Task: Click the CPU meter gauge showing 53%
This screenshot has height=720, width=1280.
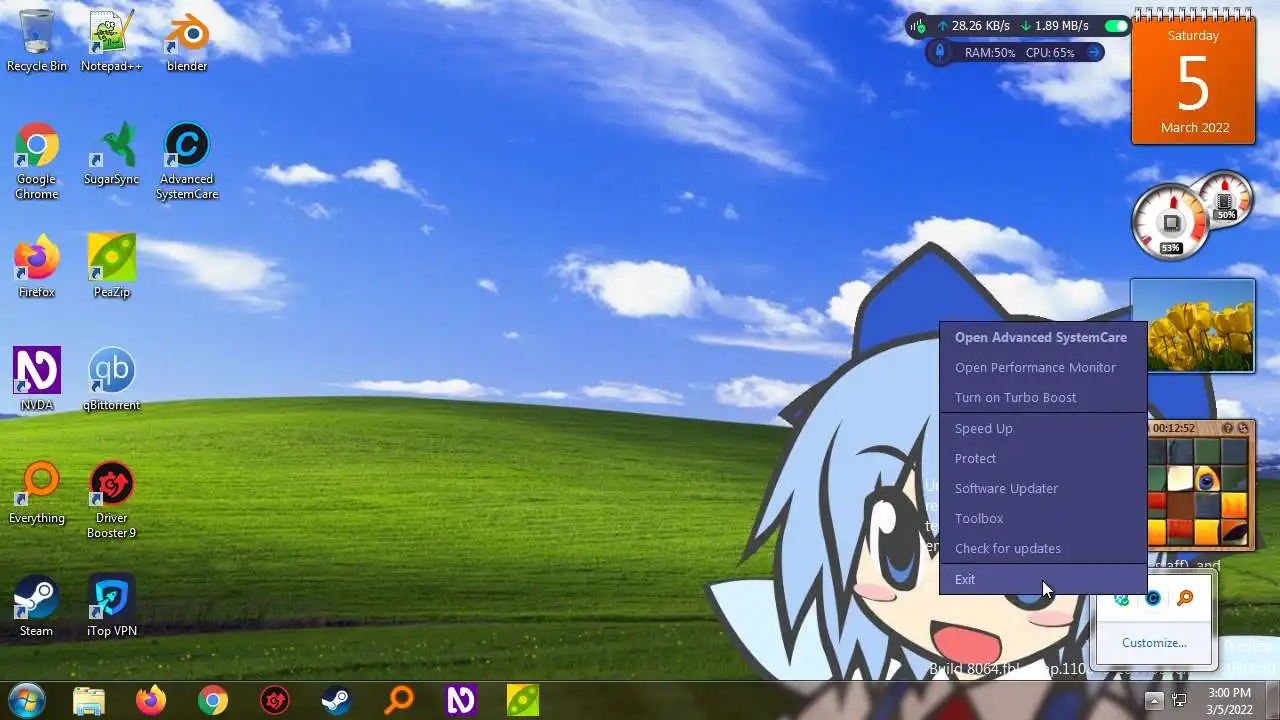Action: click(x=1171, y=222)
